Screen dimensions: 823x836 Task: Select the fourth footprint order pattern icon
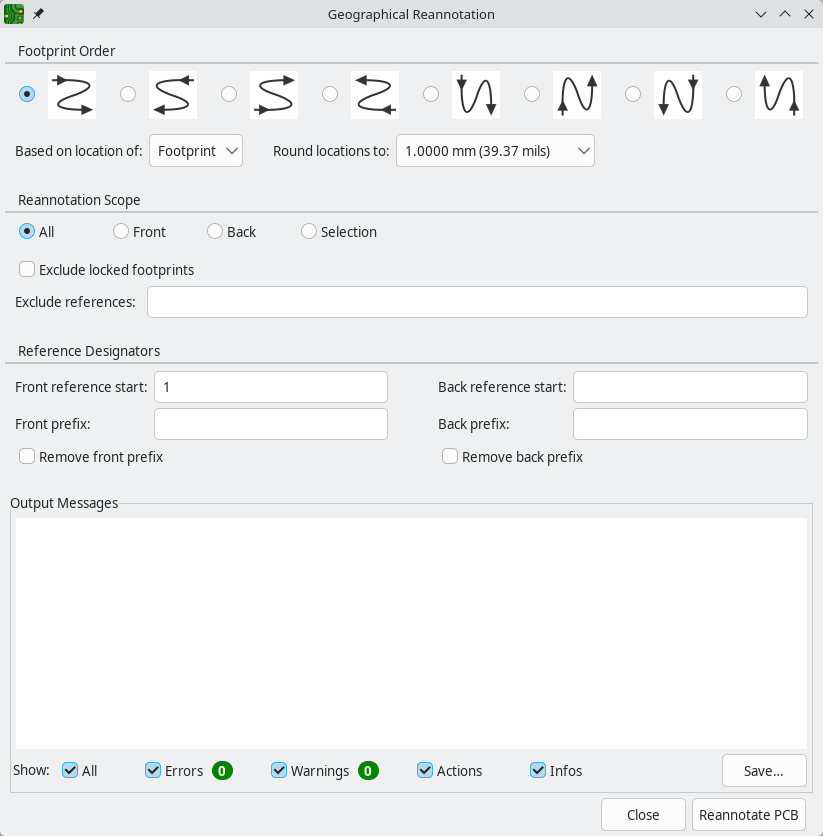[x=374, y=94]
